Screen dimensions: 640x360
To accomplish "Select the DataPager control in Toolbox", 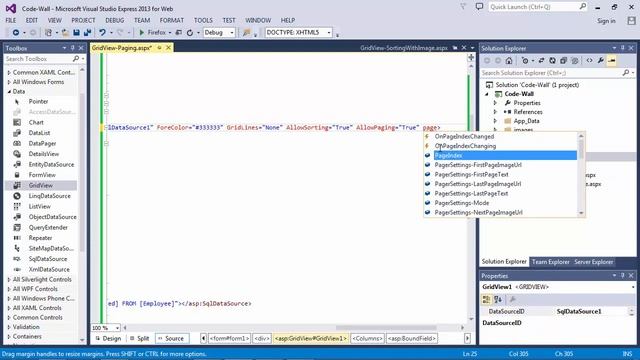I will (42, 143).
